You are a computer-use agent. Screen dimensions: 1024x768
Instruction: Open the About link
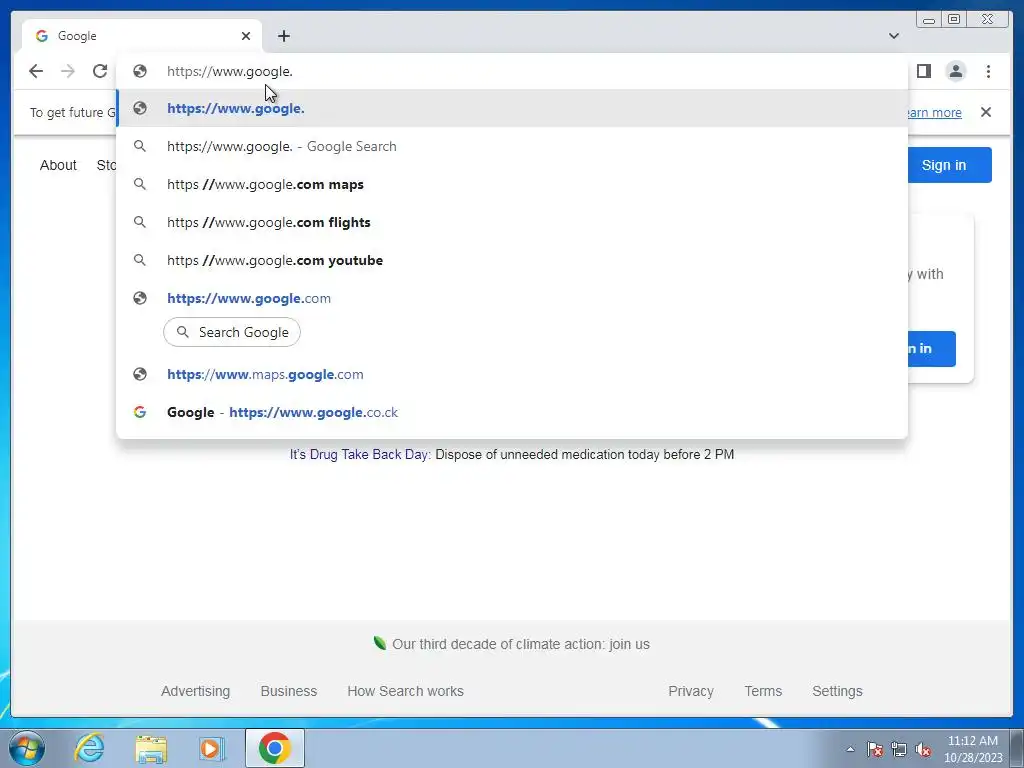(x=58, y=165)
